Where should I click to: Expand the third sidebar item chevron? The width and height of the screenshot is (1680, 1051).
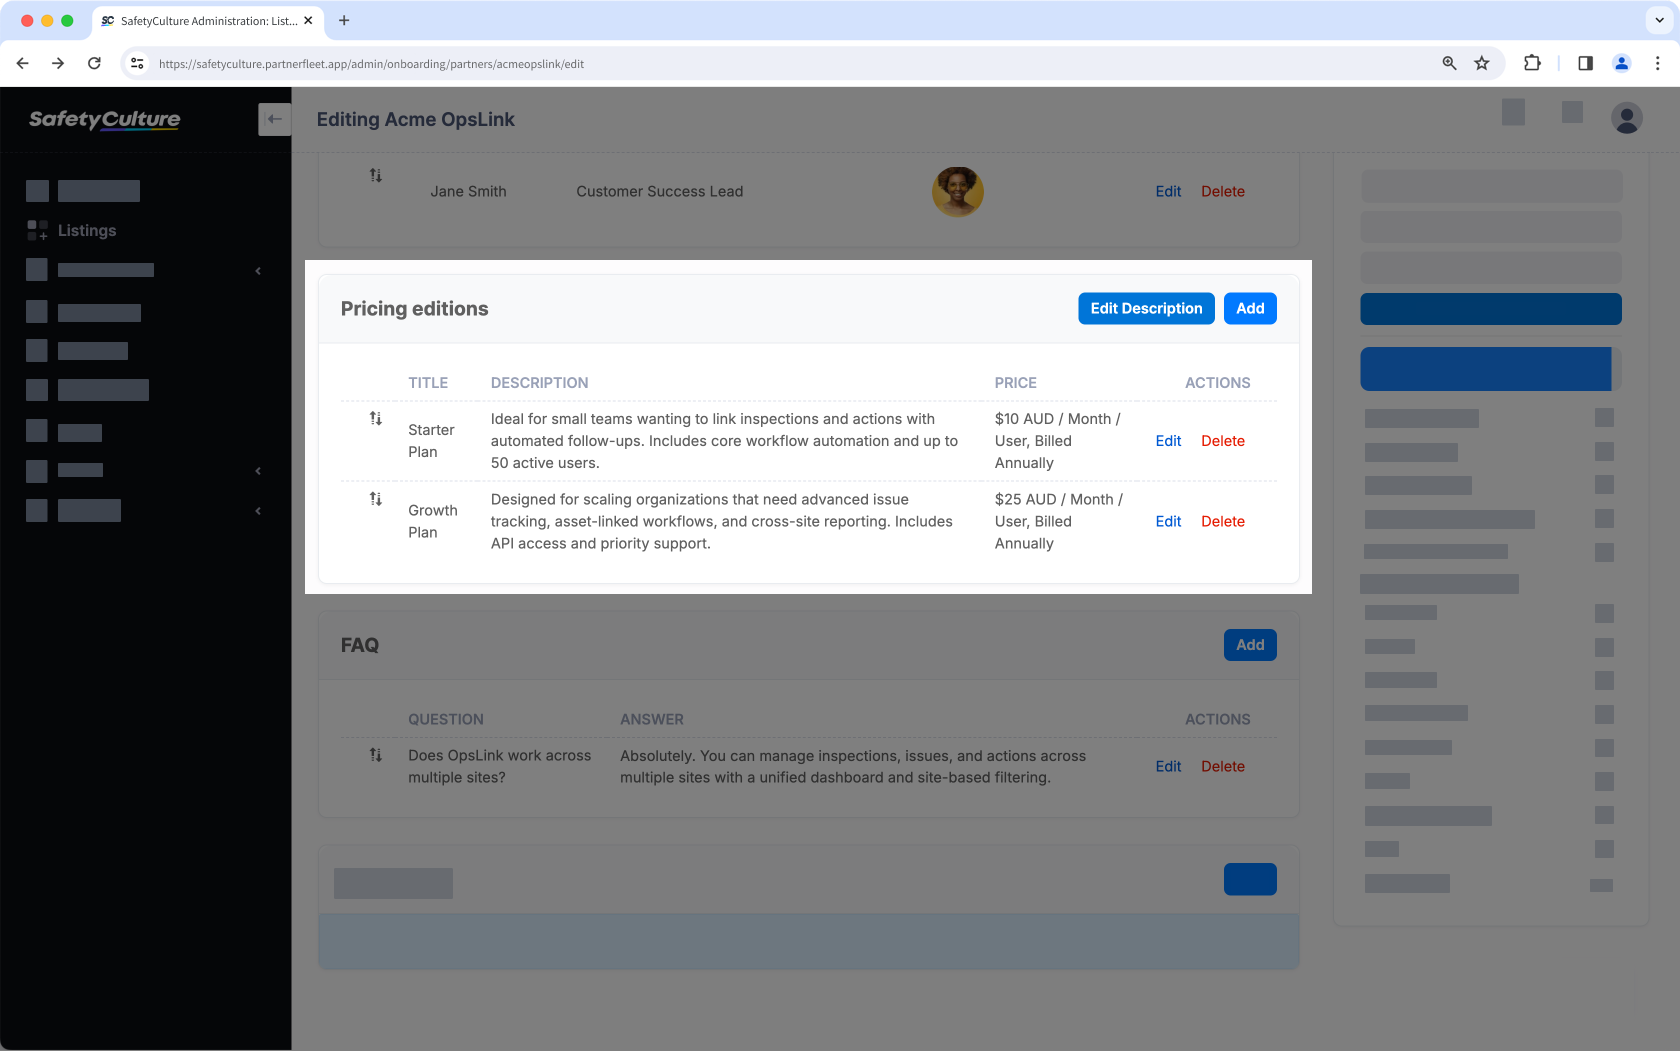[x=258, y=270]
